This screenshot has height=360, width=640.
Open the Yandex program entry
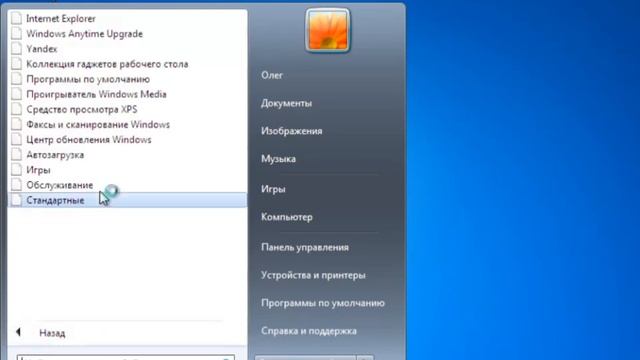coord(42,49)
